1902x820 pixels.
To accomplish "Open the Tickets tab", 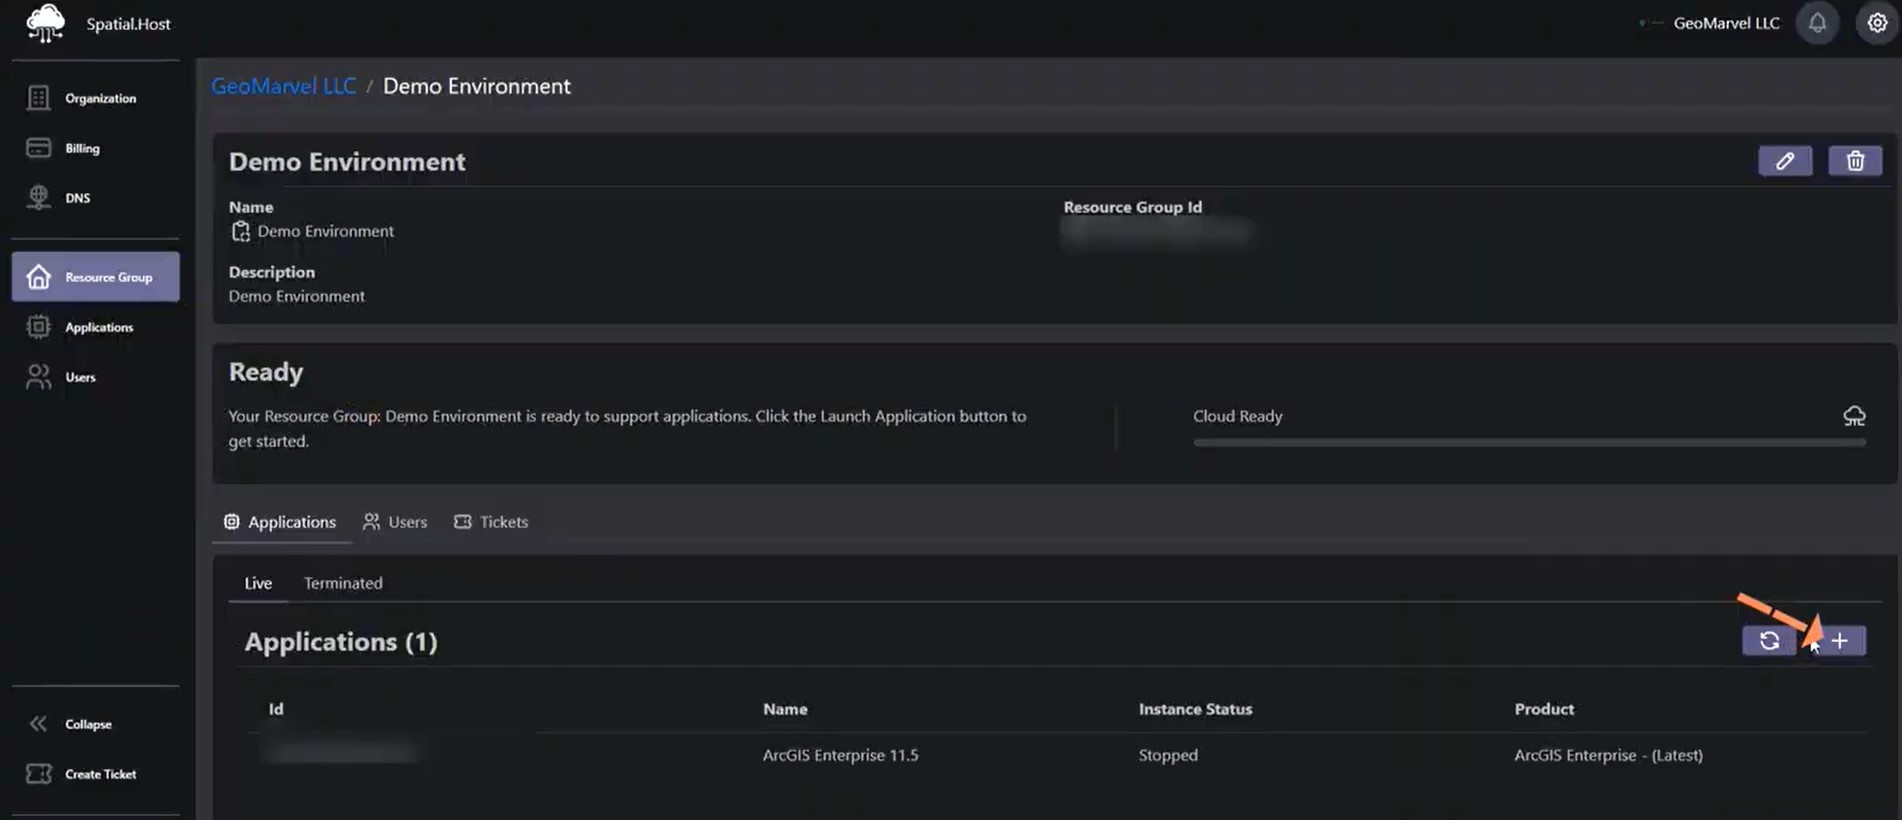I will (x=492, y=522).
